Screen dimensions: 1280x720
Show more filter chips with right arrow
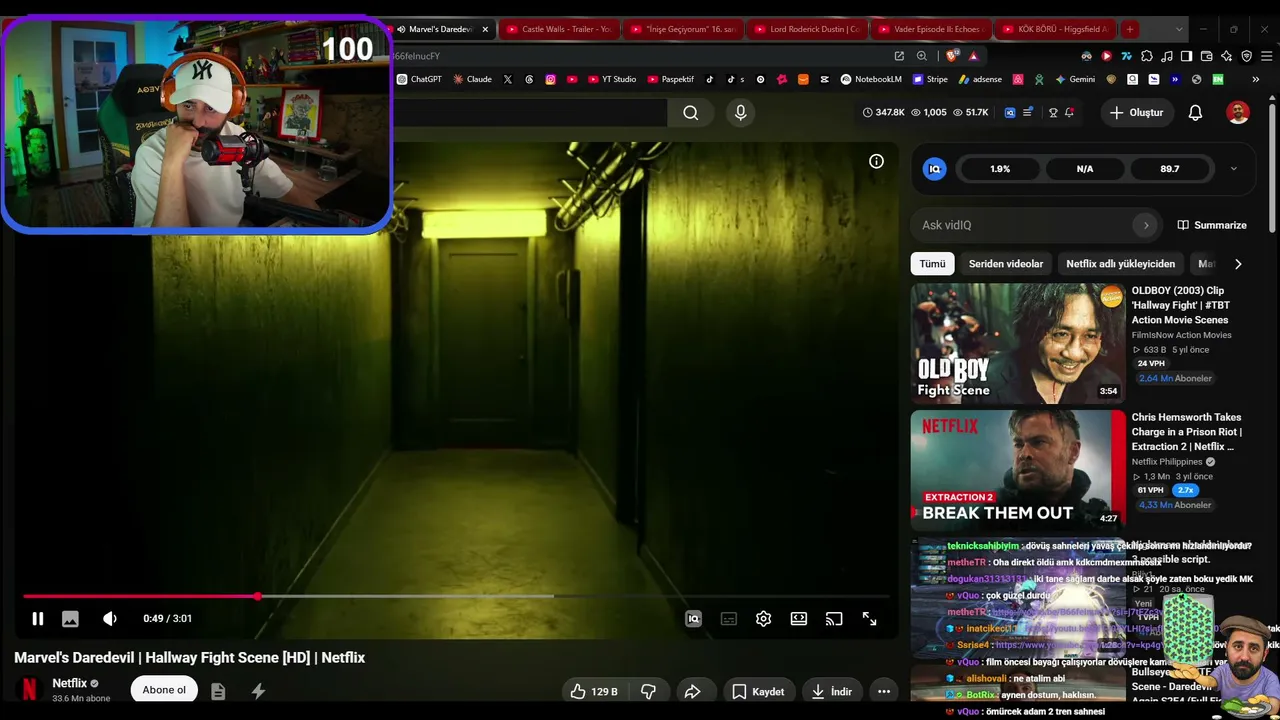click(1238, 264)
